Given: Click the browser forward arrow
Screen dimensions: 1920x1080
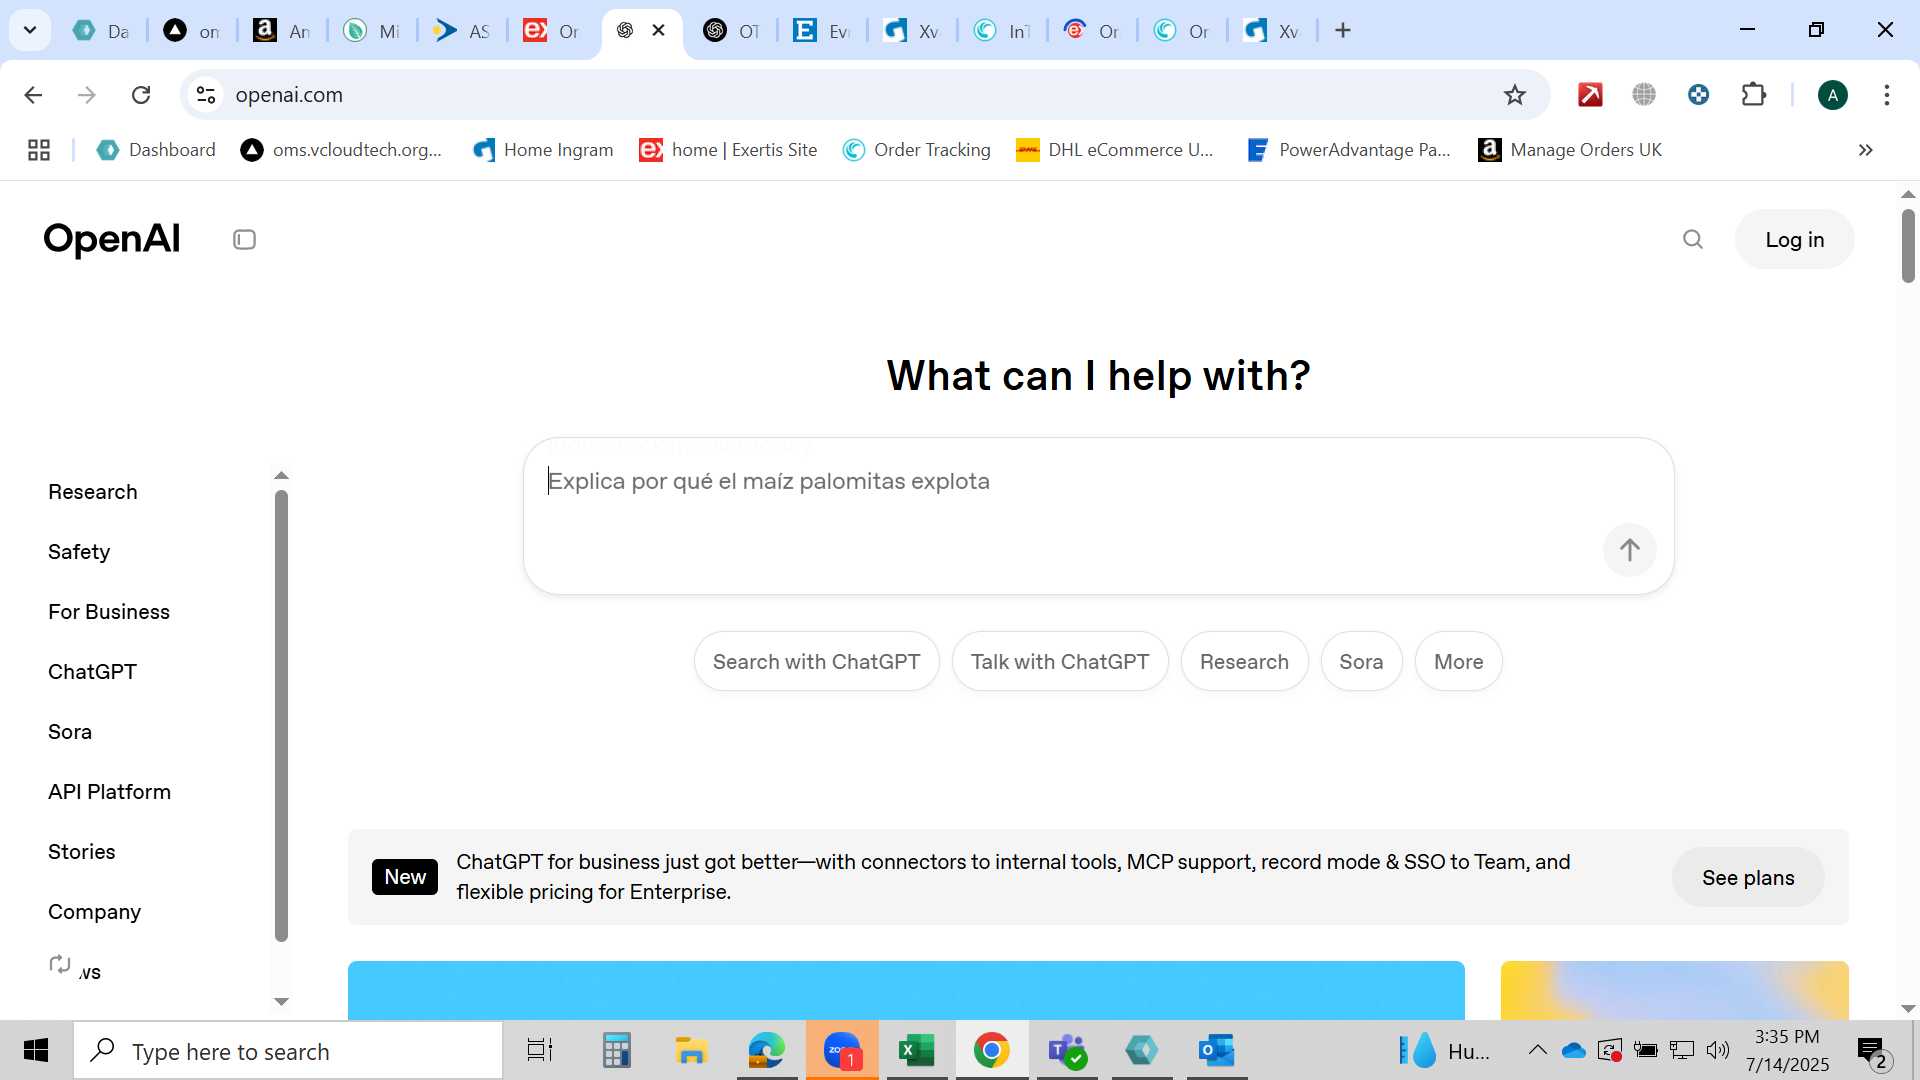Looking at the screenshot, I should 87,95.
